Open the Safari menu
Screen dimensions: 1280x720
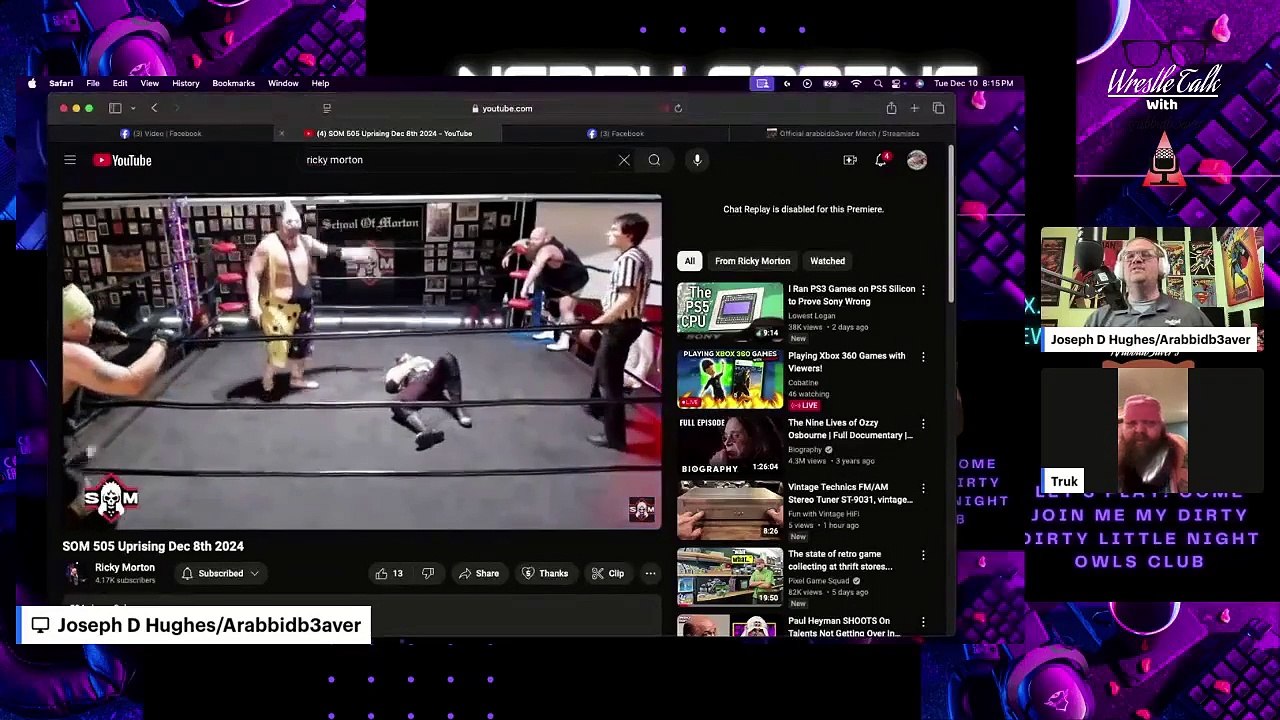[61, 83]
